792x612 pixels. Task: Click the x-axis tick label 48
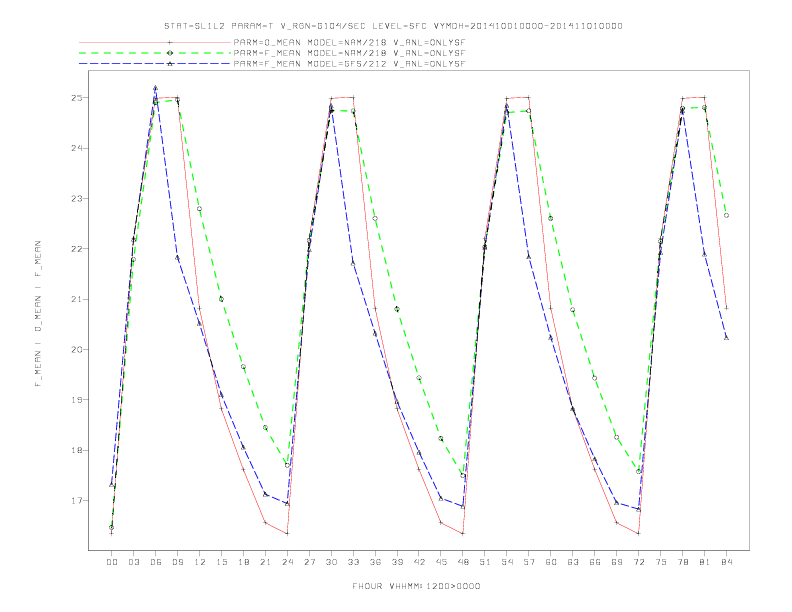[x=463, y=562]
